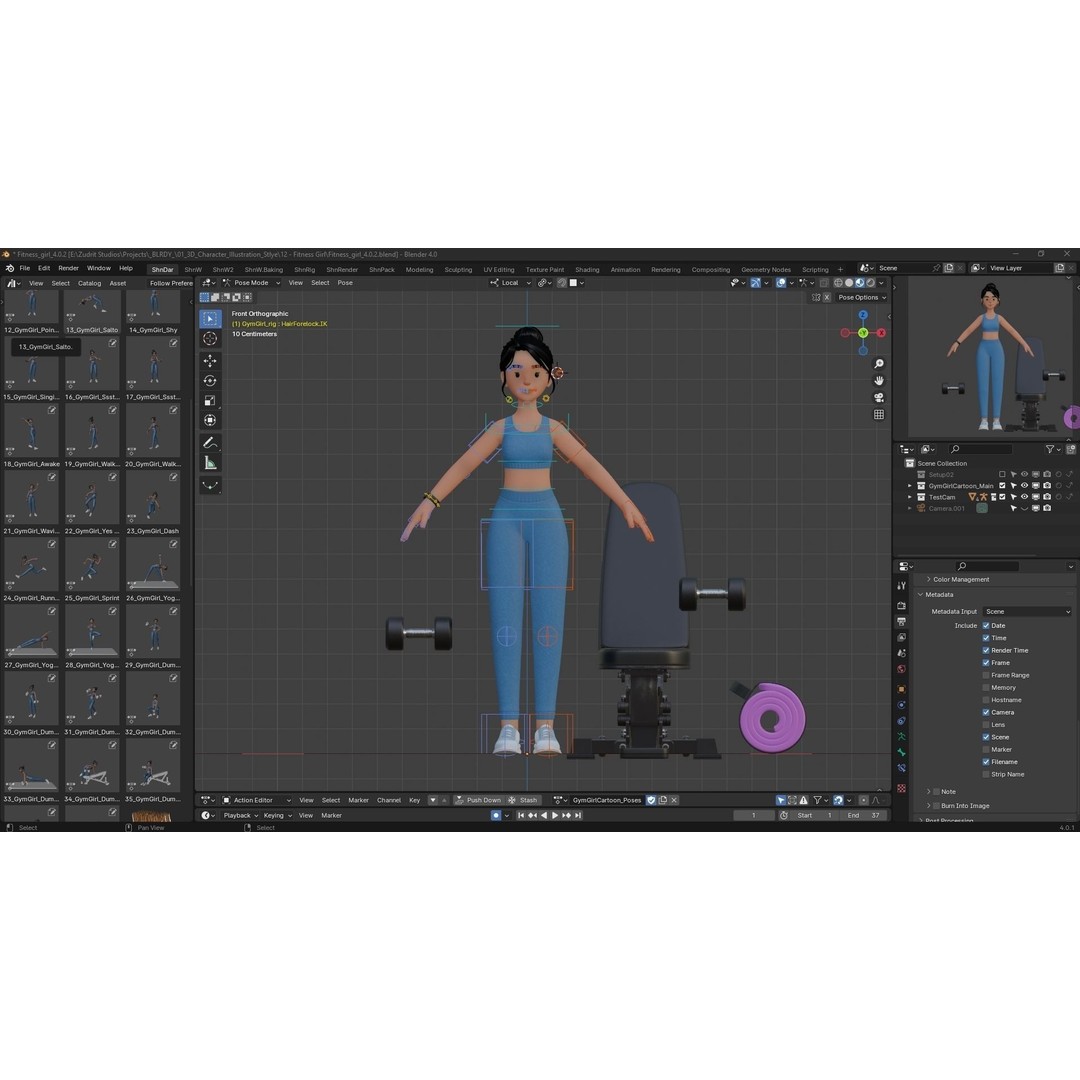Open the Keying popover
This screenshot has width=1080, height=1080.
pyautogui.click(x=278, y=816)
